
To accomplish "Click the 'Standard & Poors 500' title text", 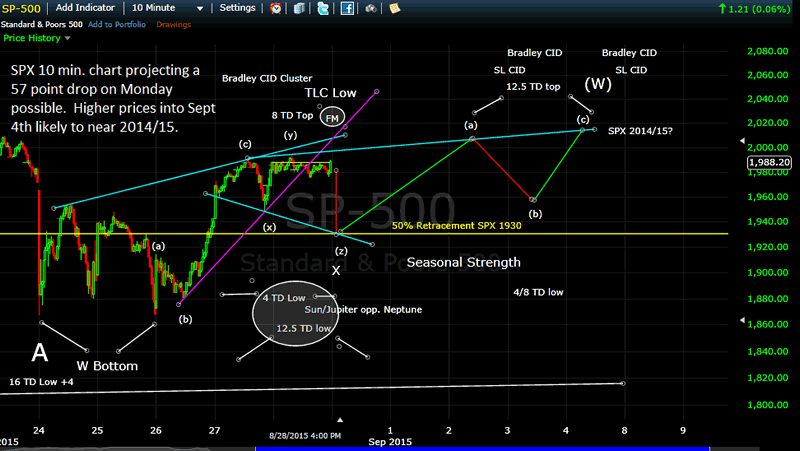I will (41, 24).
